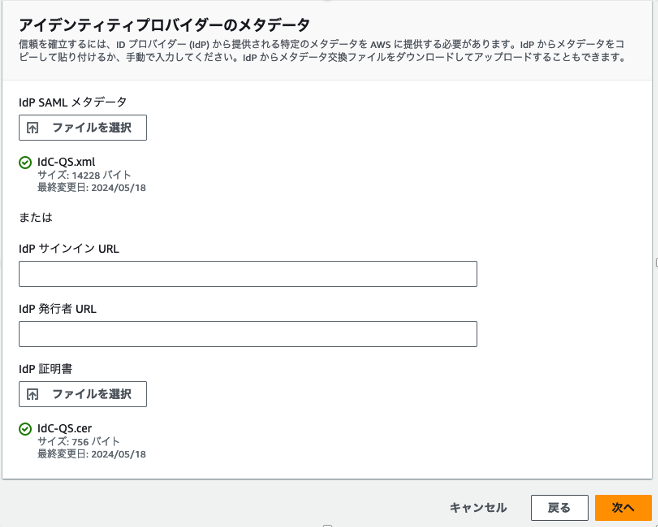Image resolution: width=658 pixels, height=527 pixels.
Task: Click the last-modified date under IdC-QS.xml
Action: tap(92, 188)
